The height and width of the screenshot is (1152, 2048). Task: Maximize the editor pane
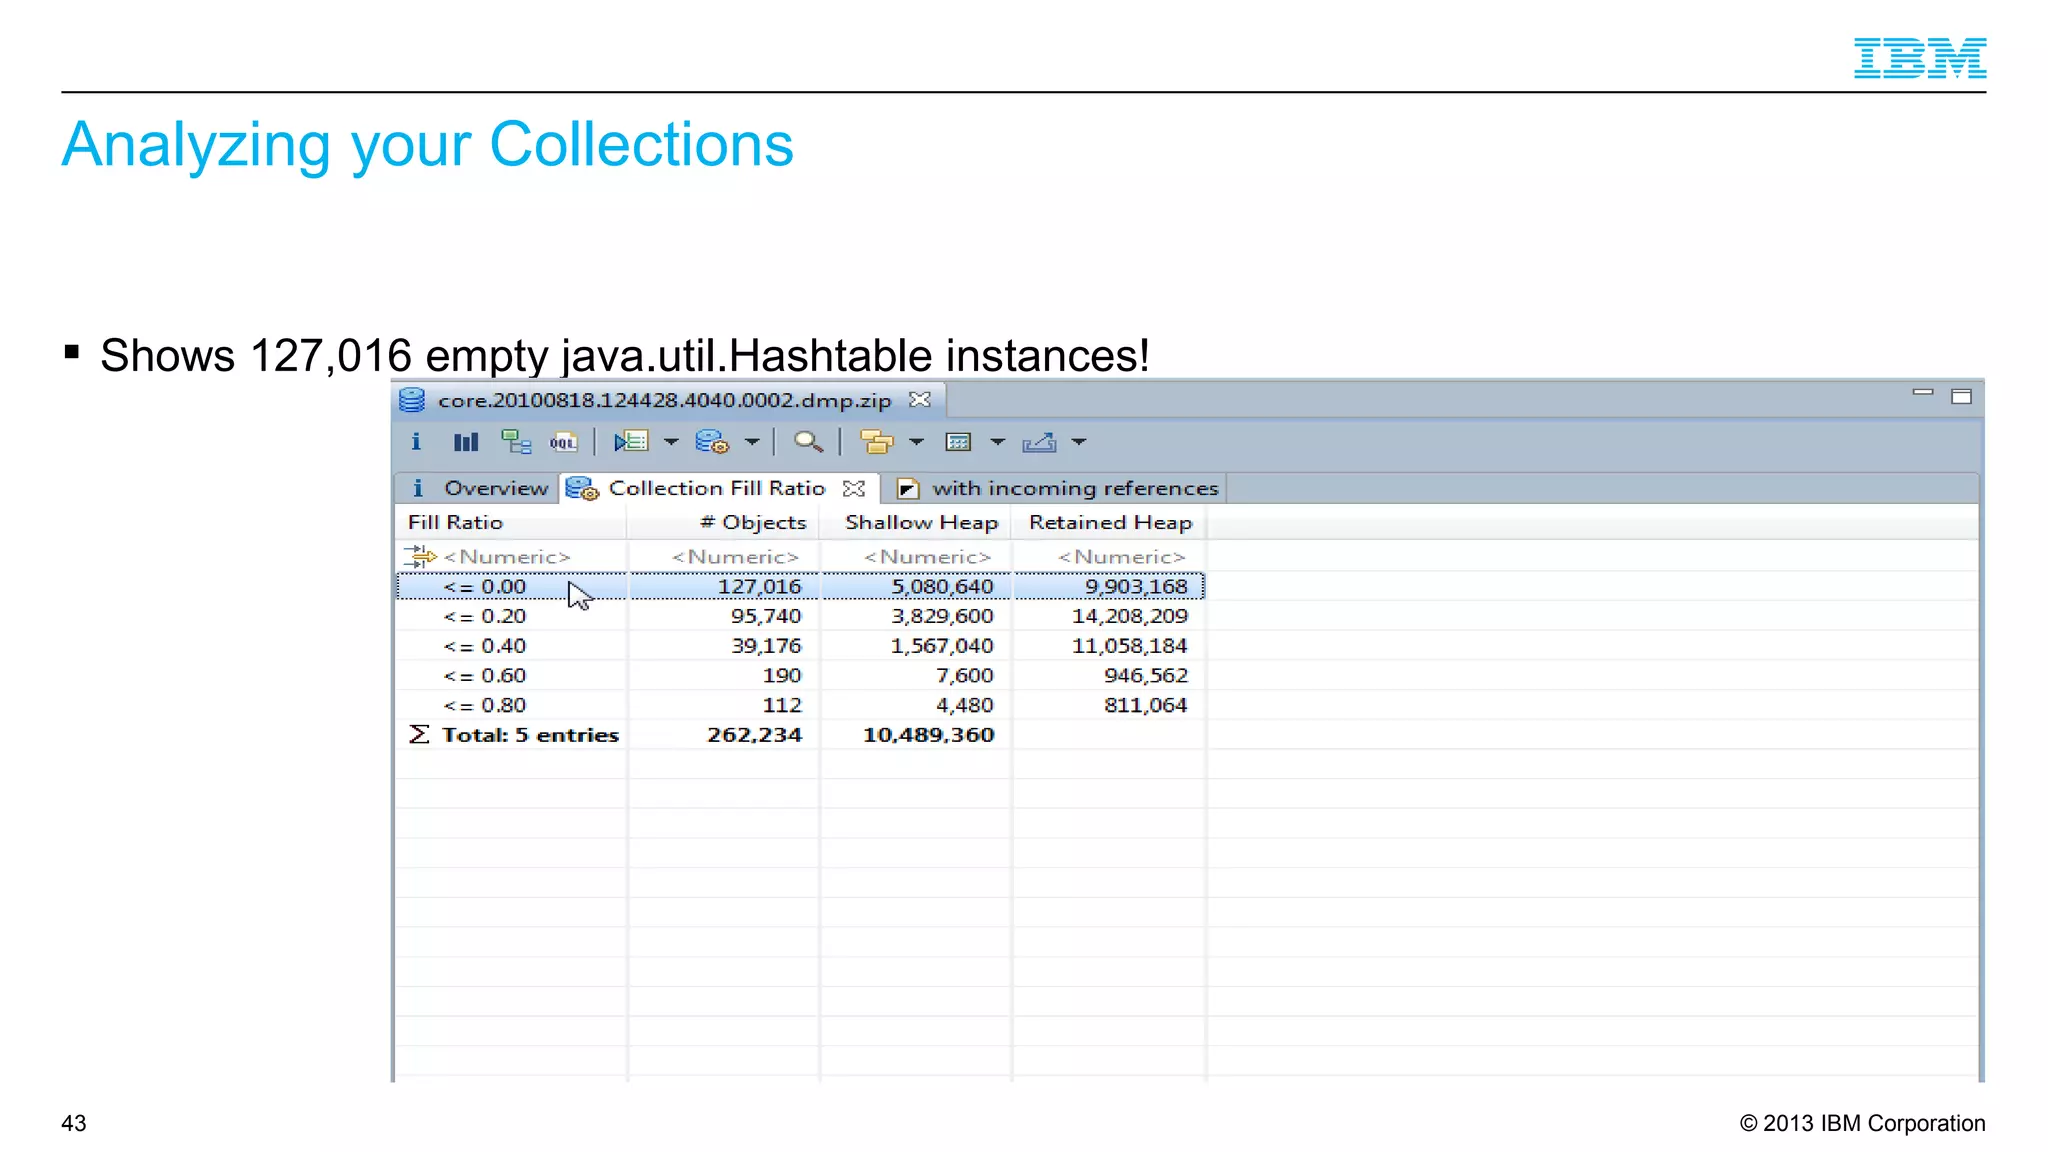(1962, 397)
